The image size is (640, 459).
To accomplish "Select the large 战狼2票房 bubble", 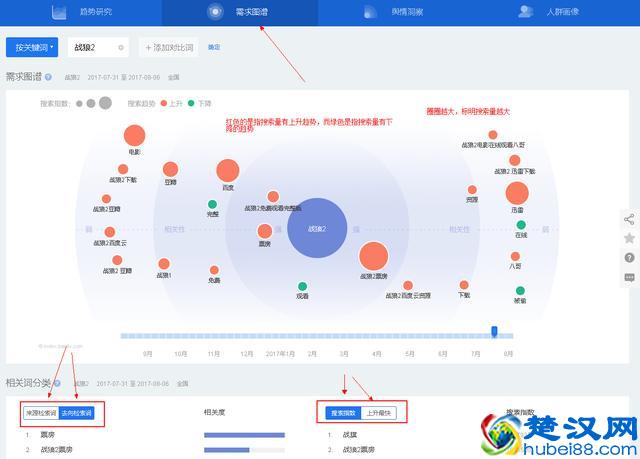I will point(373,256).
